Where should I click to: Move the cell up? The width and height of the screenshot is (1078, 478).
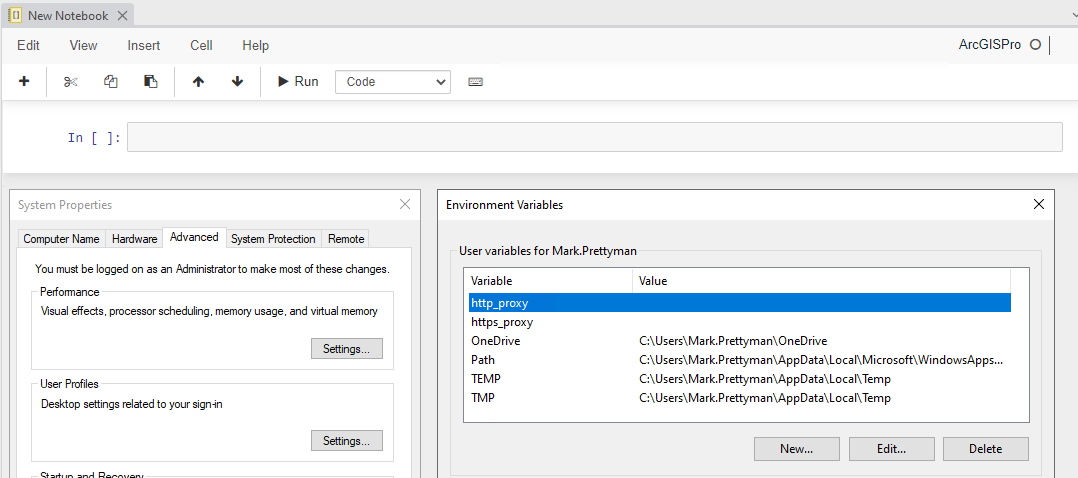click(198, 81)
